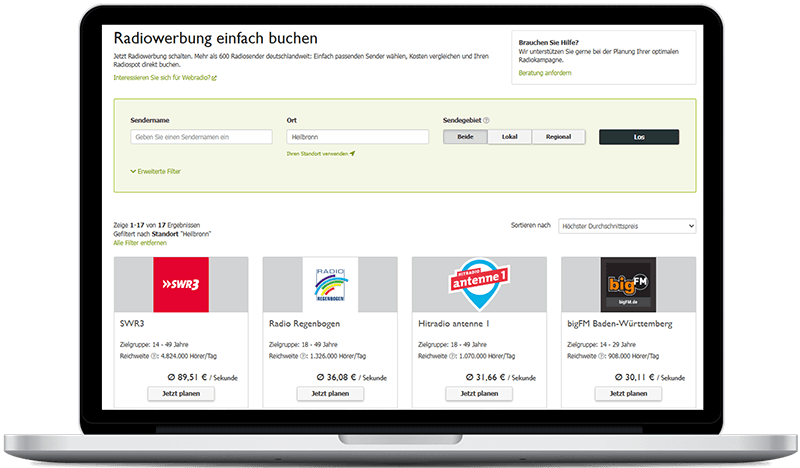Click the 'Radio Regenbogen' station title
This screenshot has width=800, height=468.
coord(305,324)
